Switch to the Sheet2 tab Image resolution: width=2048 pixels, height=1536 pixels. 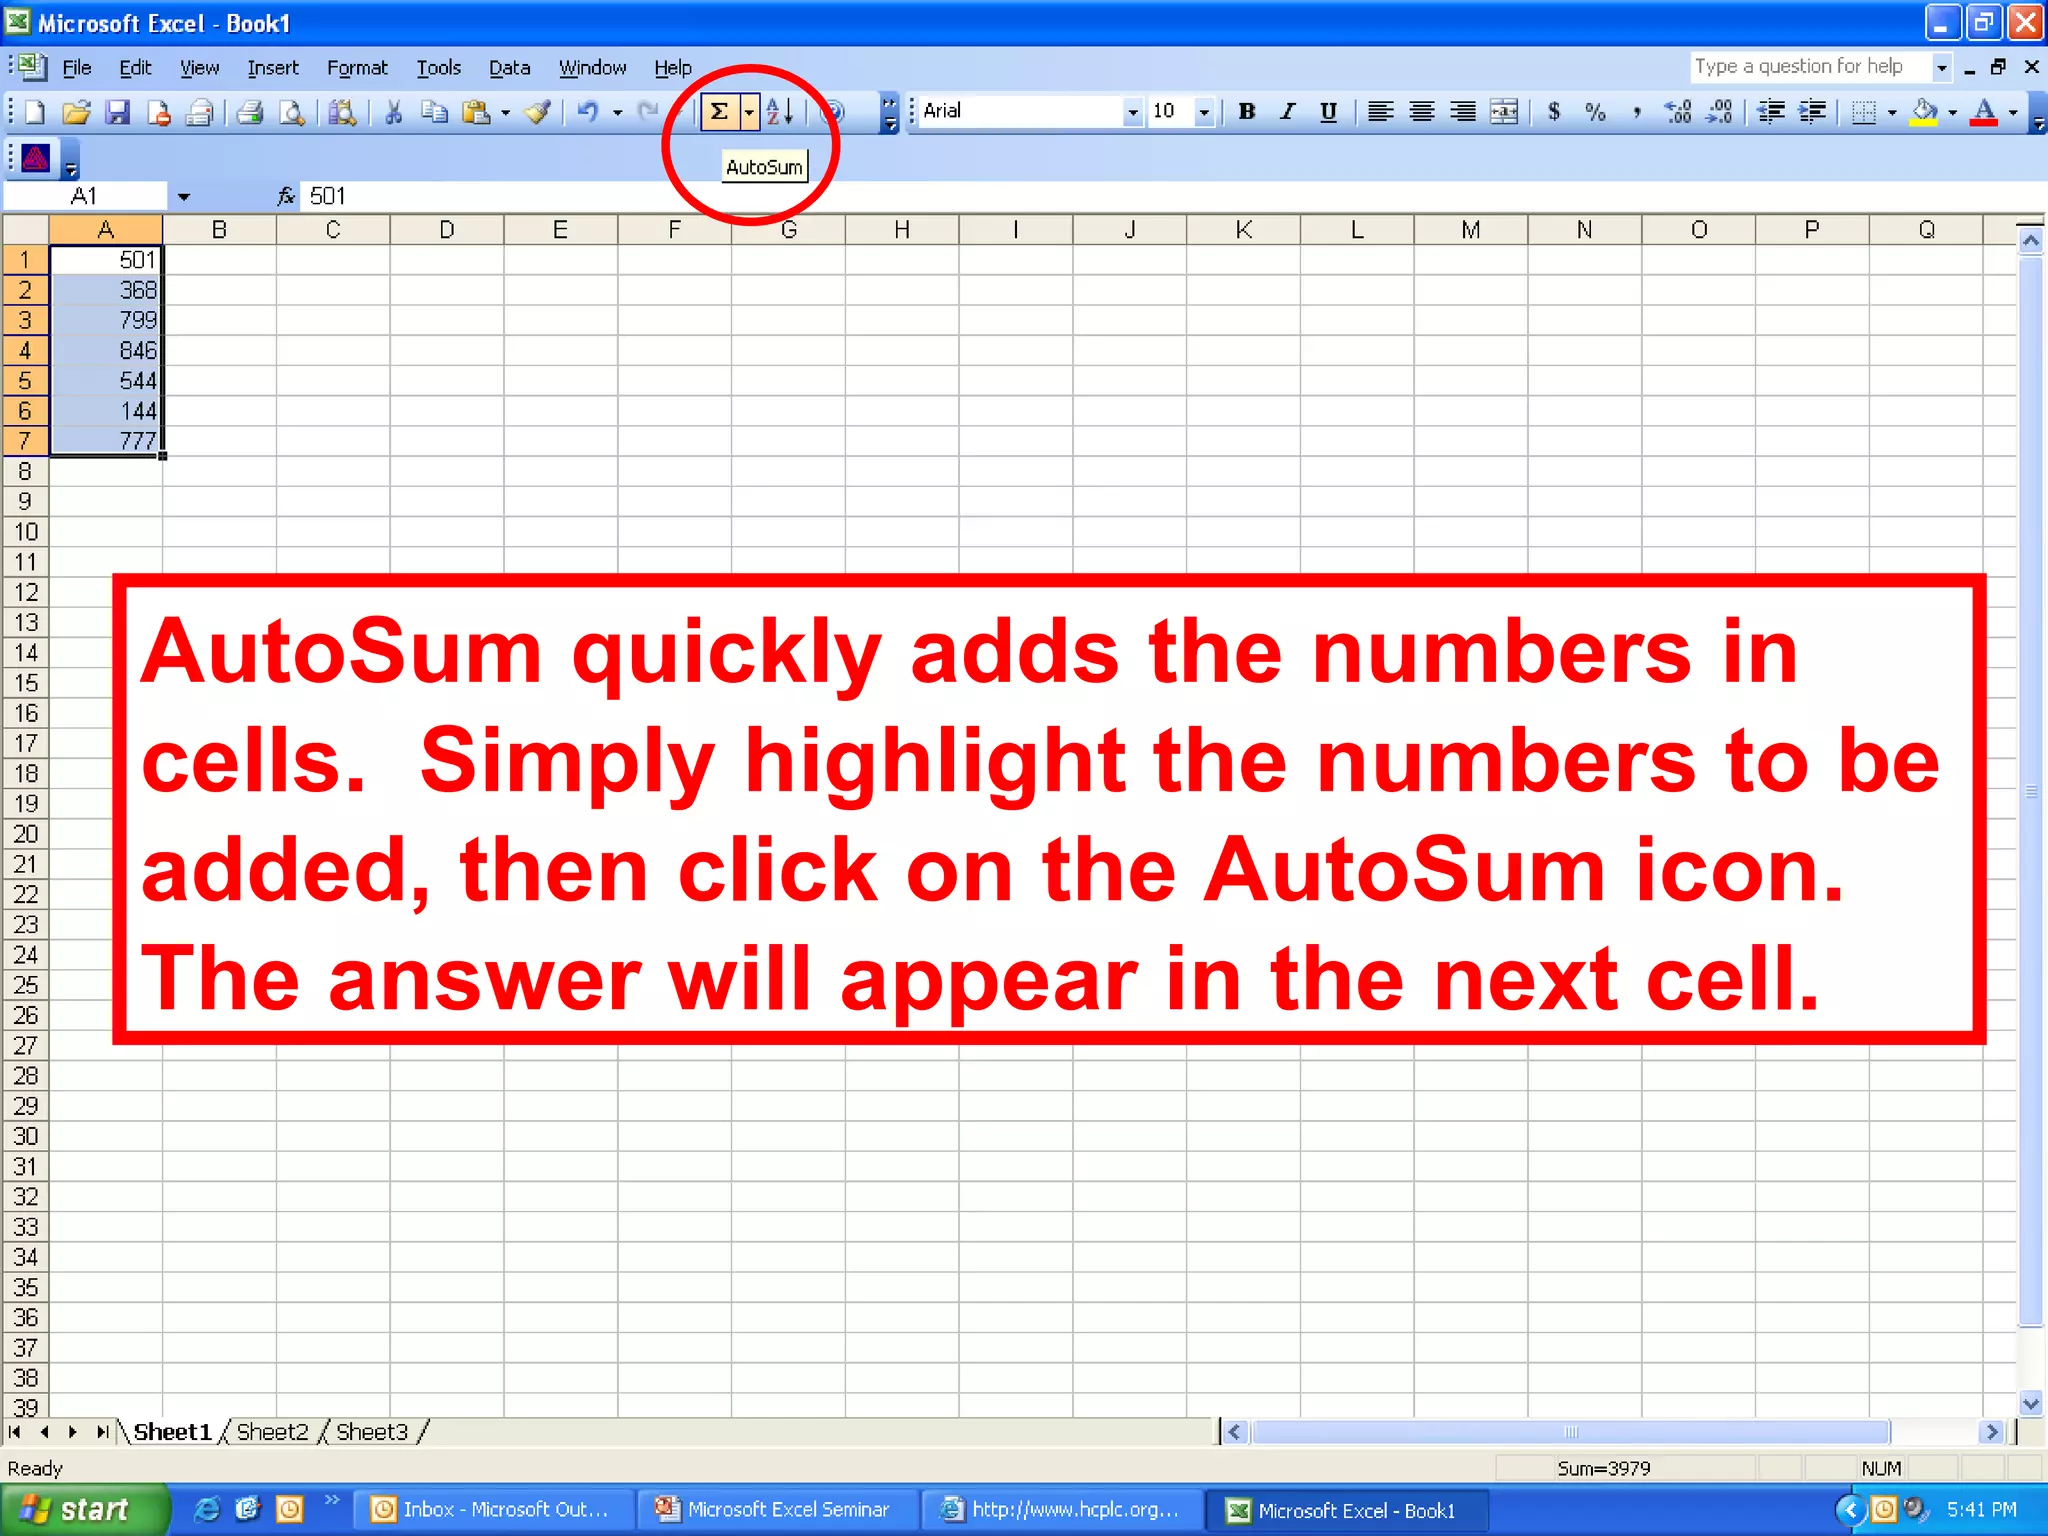coord(272,1432)
